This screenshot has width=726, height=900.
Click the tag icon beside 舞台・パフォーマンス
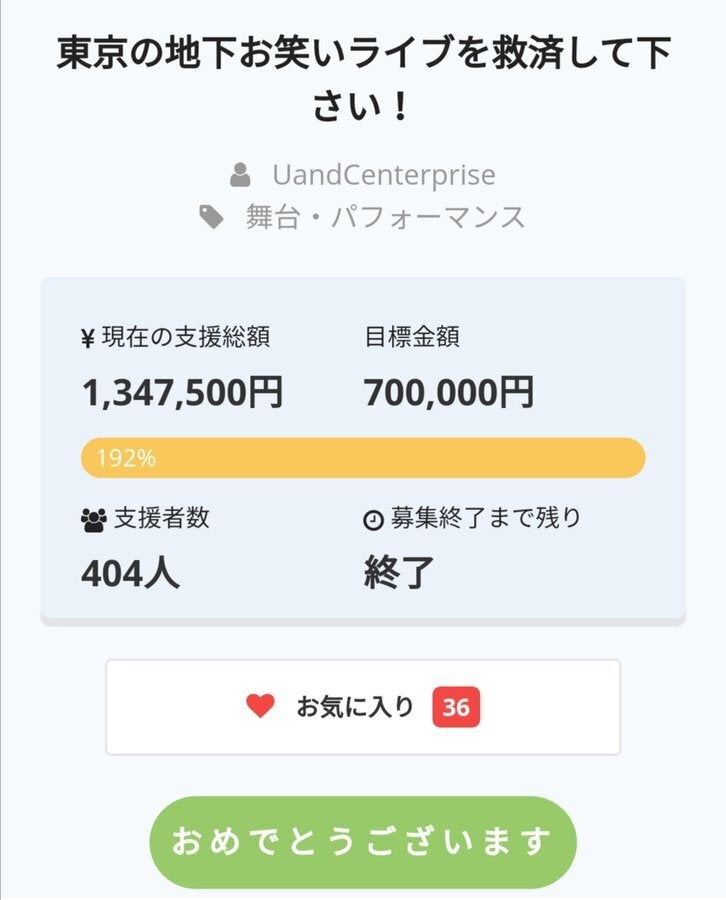pyautogui.click(x=211, y=217)
